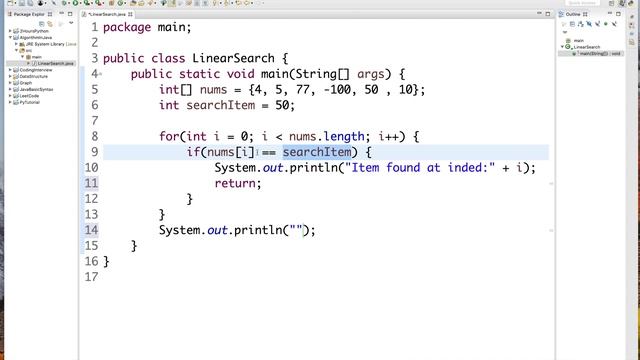The image size is (640, 360).
Task: Click the External Tools run icon
Action: point(98,3)
